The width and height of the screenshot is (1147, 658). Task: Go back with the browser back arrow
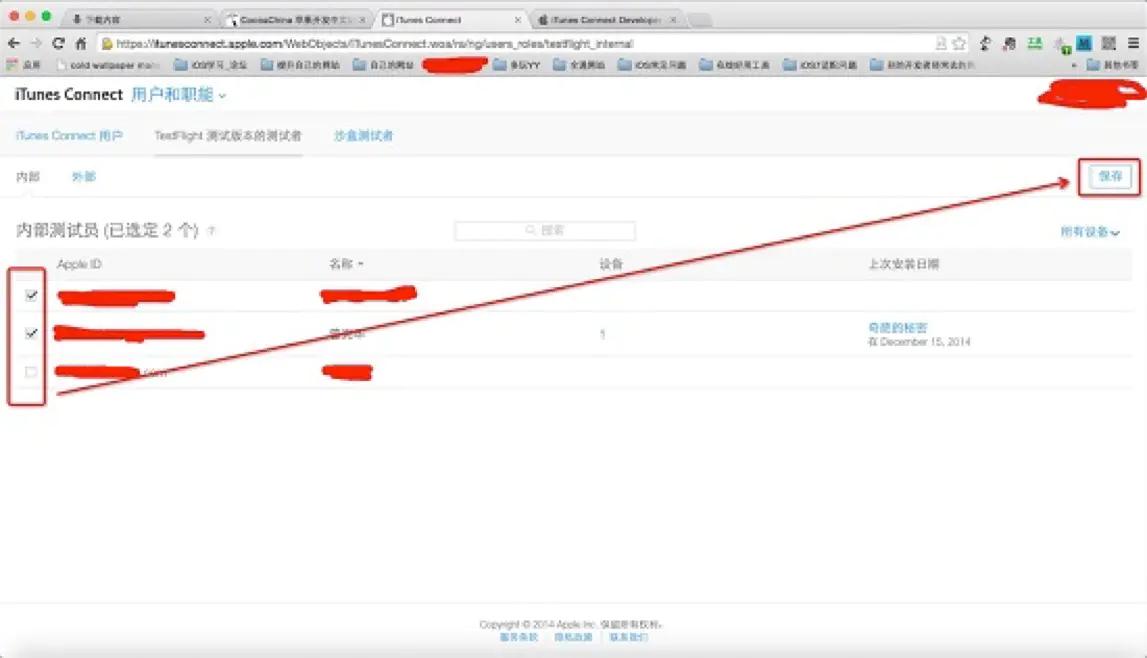point(13,44)
